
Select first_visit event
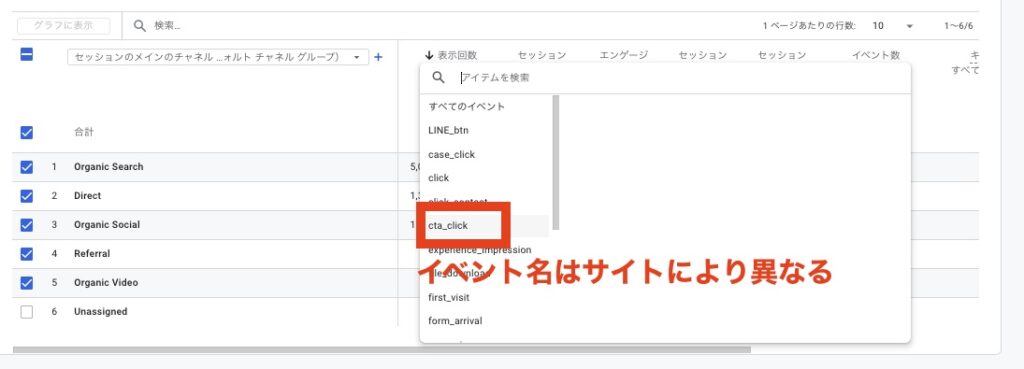449,298
